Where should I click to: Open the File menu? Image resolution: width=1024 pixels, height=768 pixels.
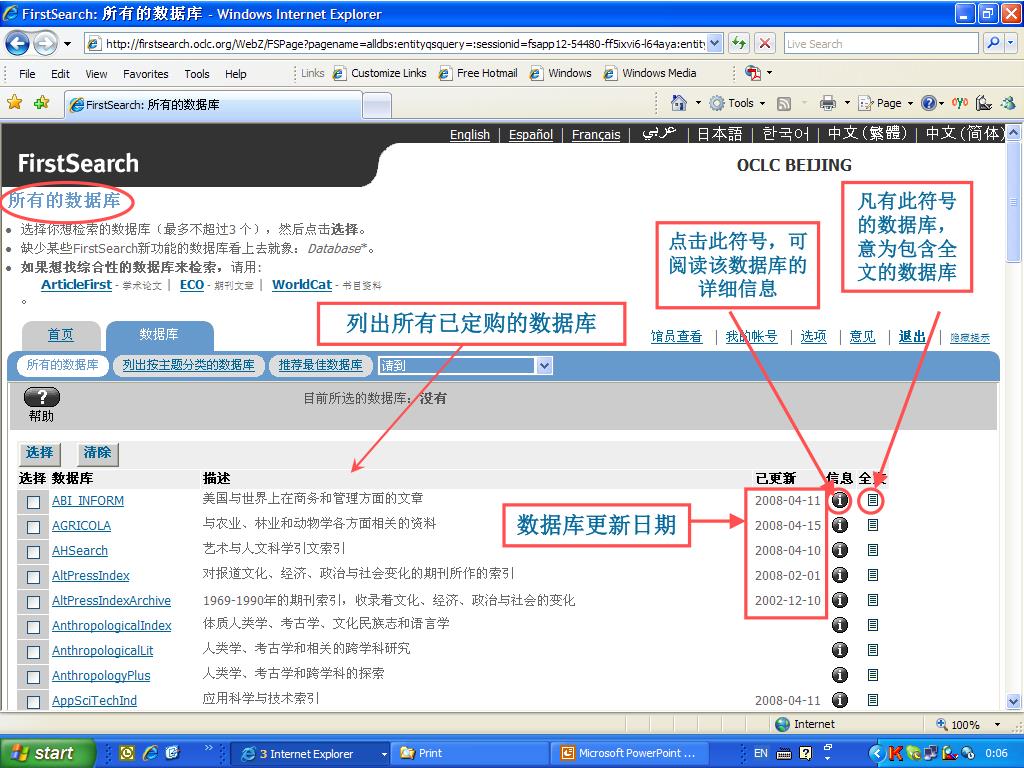click(27, 74)
